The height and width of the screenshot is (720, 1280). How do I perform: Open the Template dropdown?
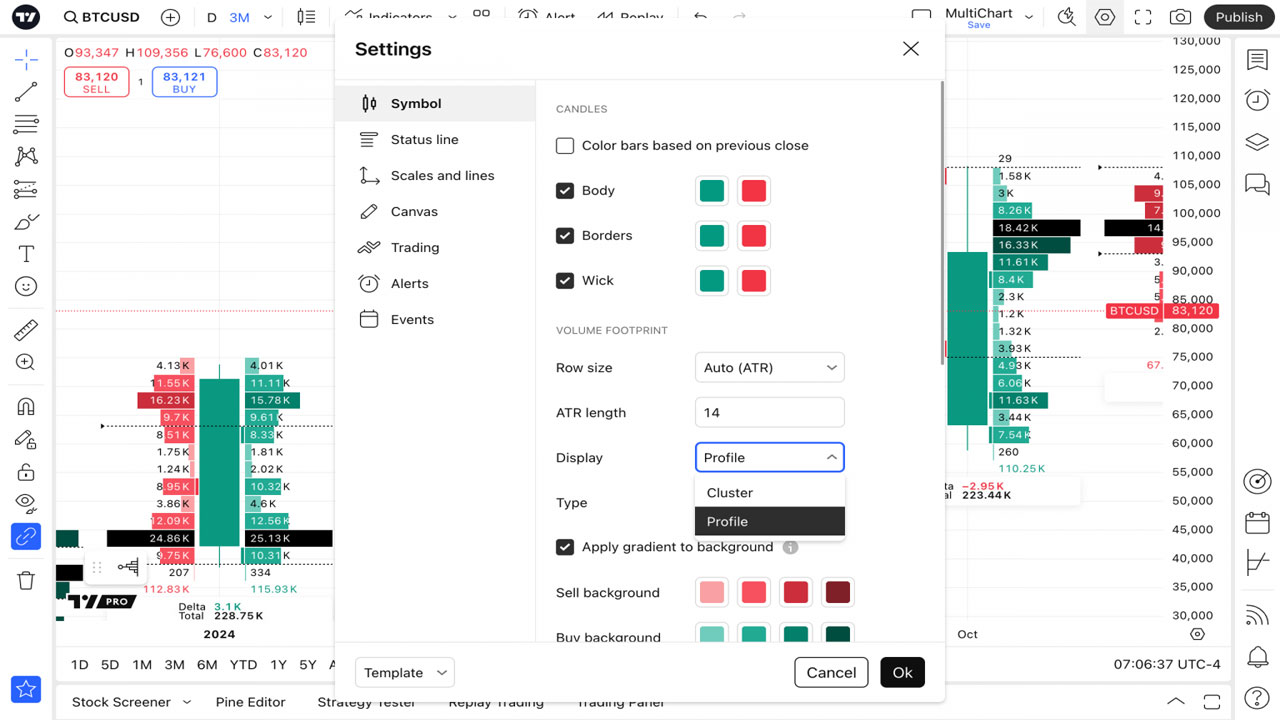(x=405, y=673)
